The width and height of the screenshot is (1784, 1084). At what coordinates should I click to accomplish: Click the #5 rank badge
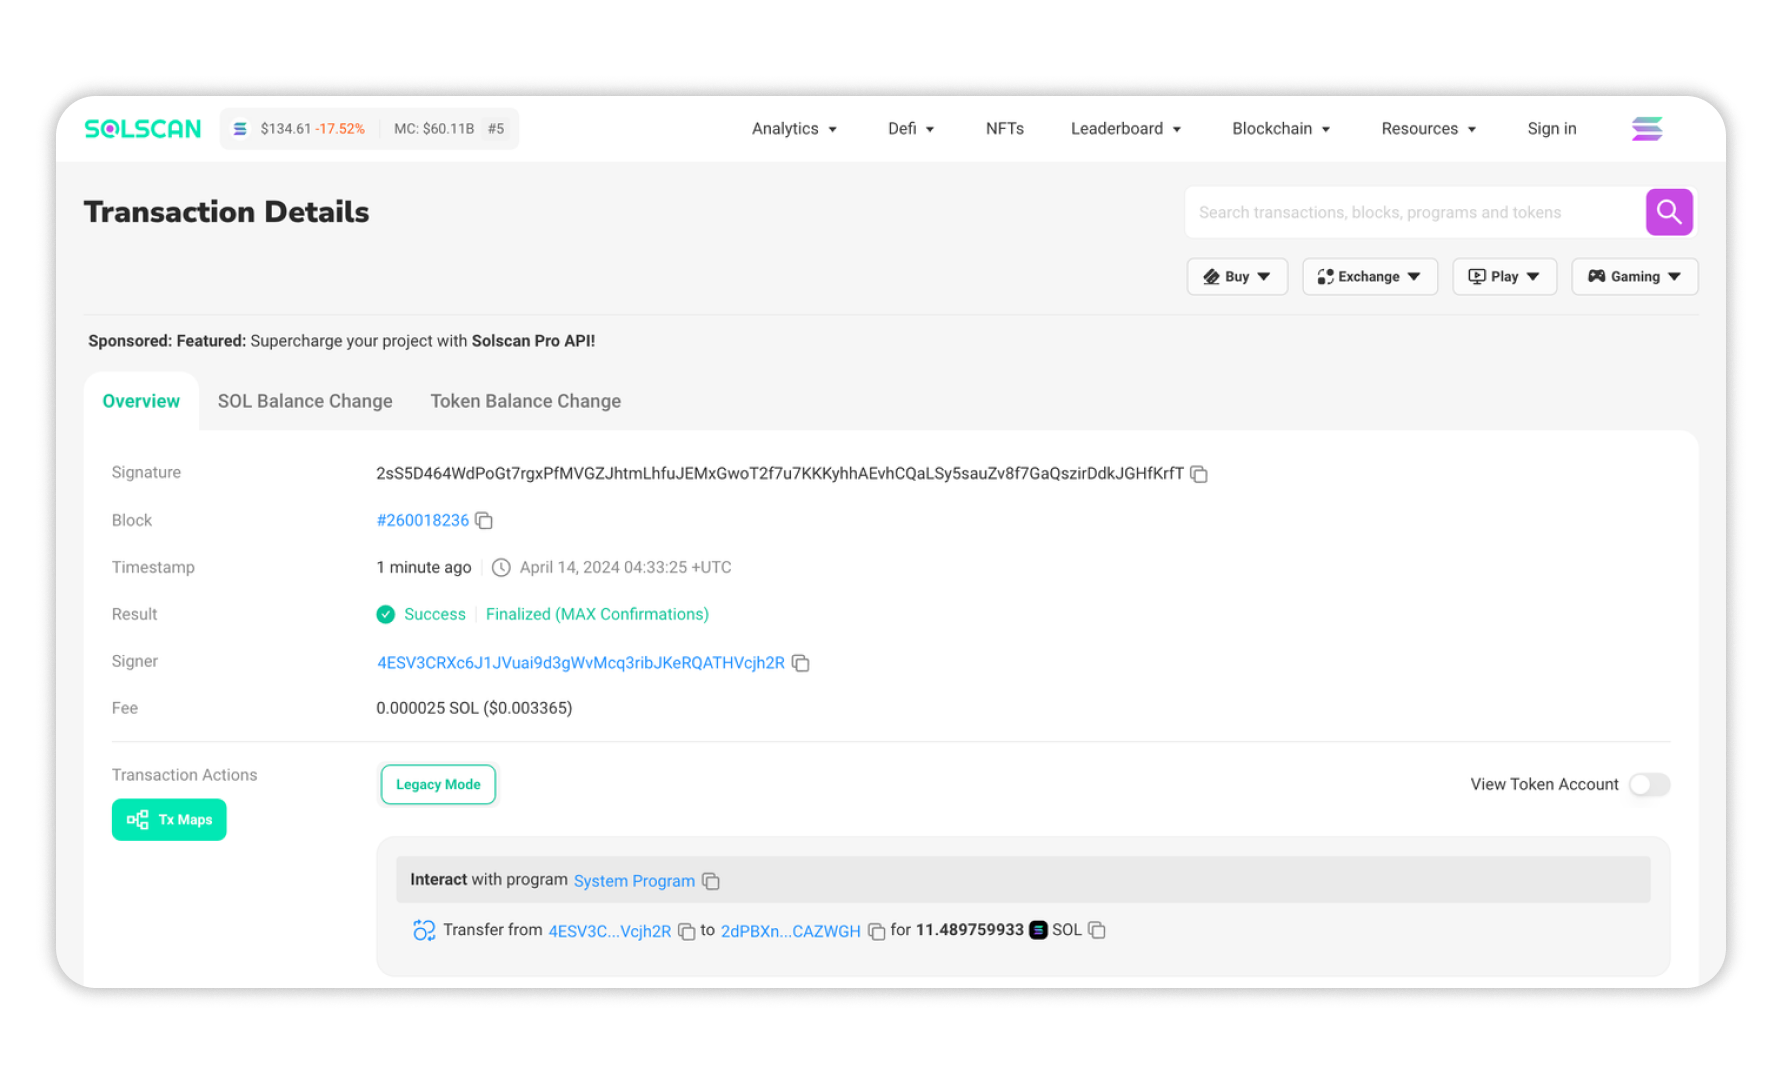coord(496,129)
